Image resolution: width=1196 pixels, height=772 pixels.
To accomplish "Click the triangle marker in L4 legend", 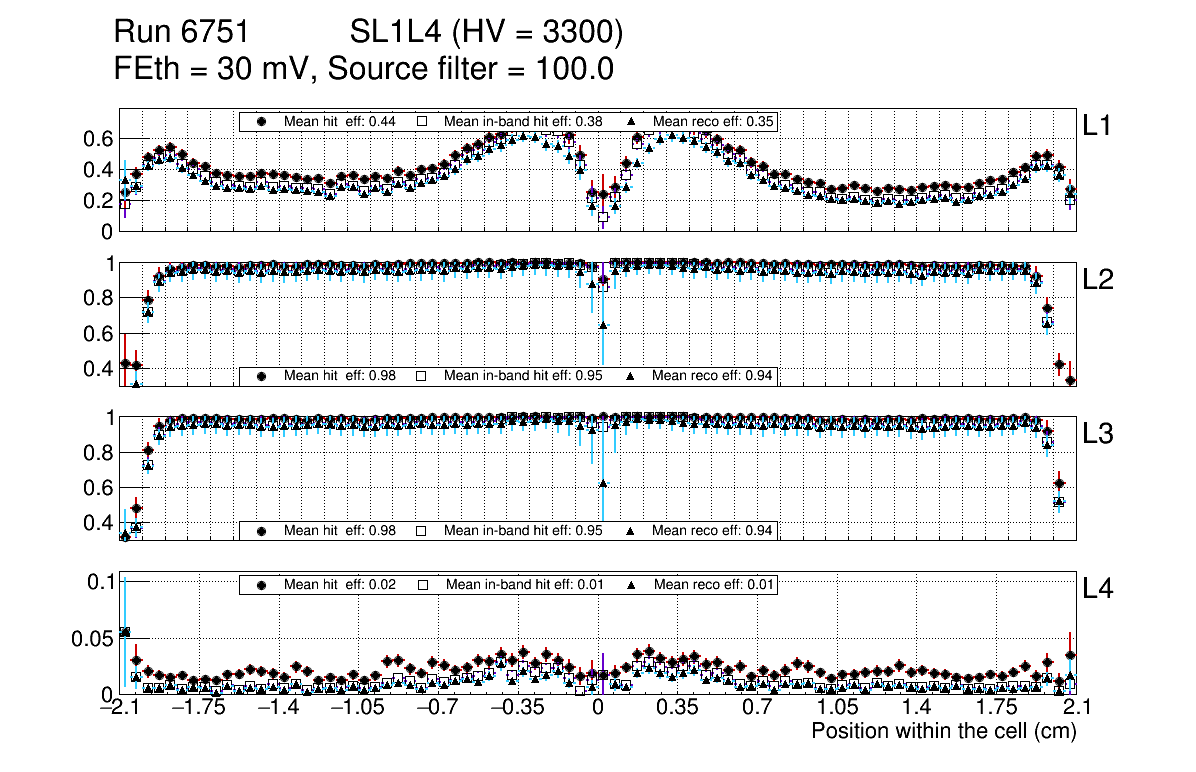I will 631,584.
